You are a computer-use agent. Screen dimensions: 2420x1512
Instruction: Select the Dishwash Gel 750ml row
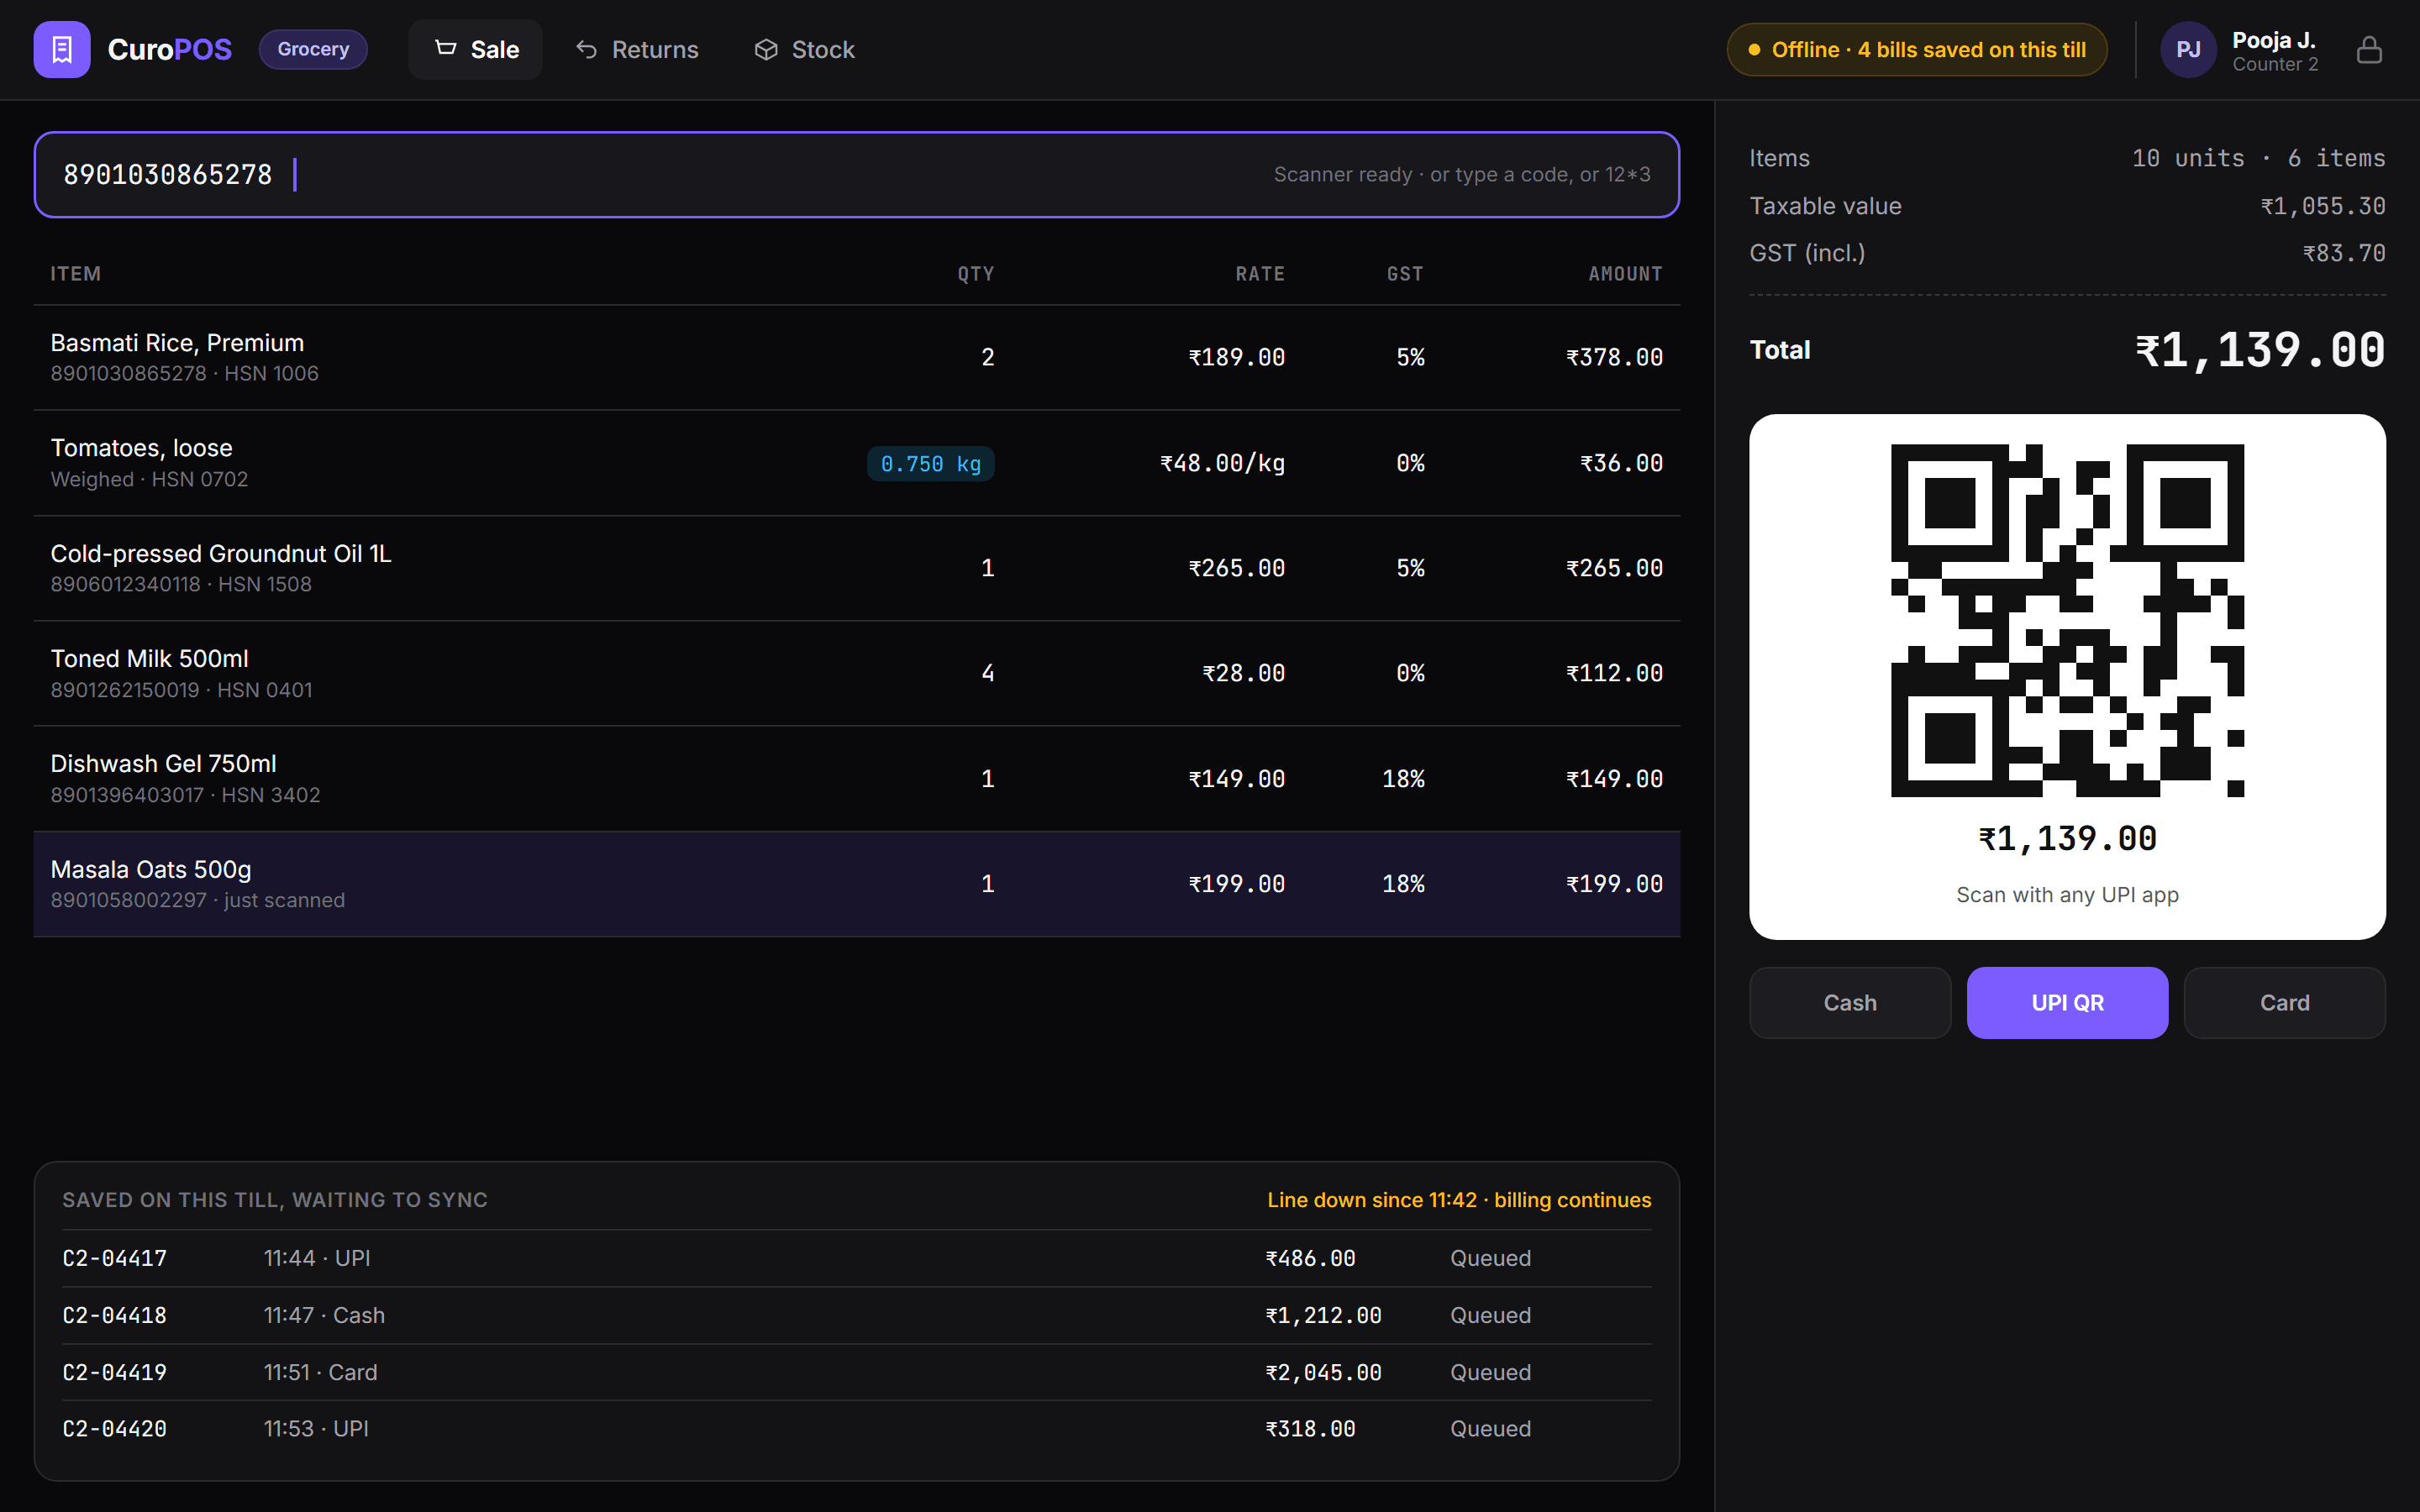tap(857, 778)
